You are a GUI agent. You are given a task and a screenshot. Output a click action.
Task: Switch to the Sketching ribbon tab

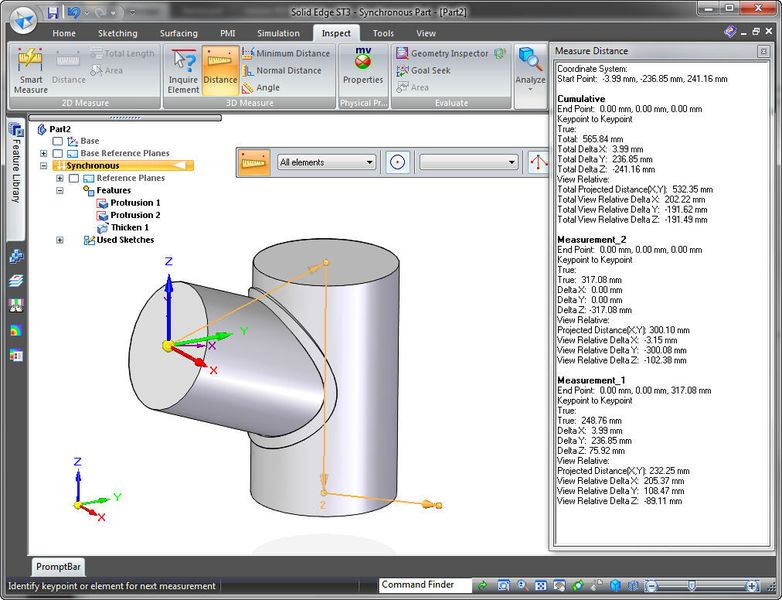(117, 33)
